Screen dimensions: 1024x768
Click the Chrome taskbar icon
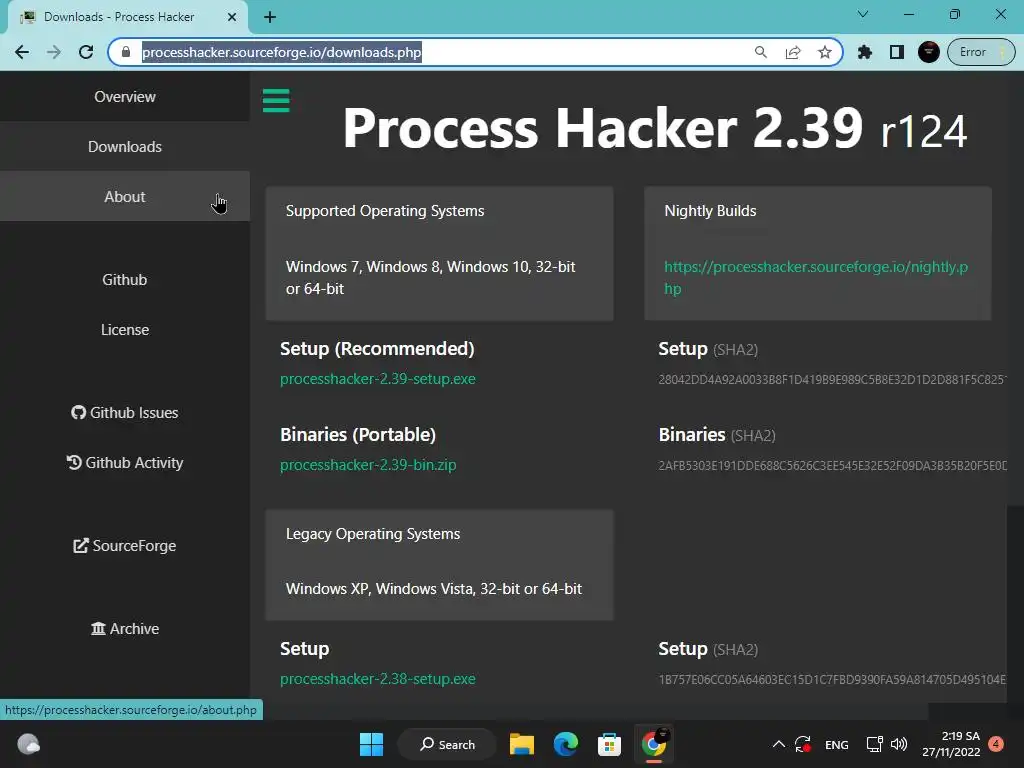tap(654, 744)
